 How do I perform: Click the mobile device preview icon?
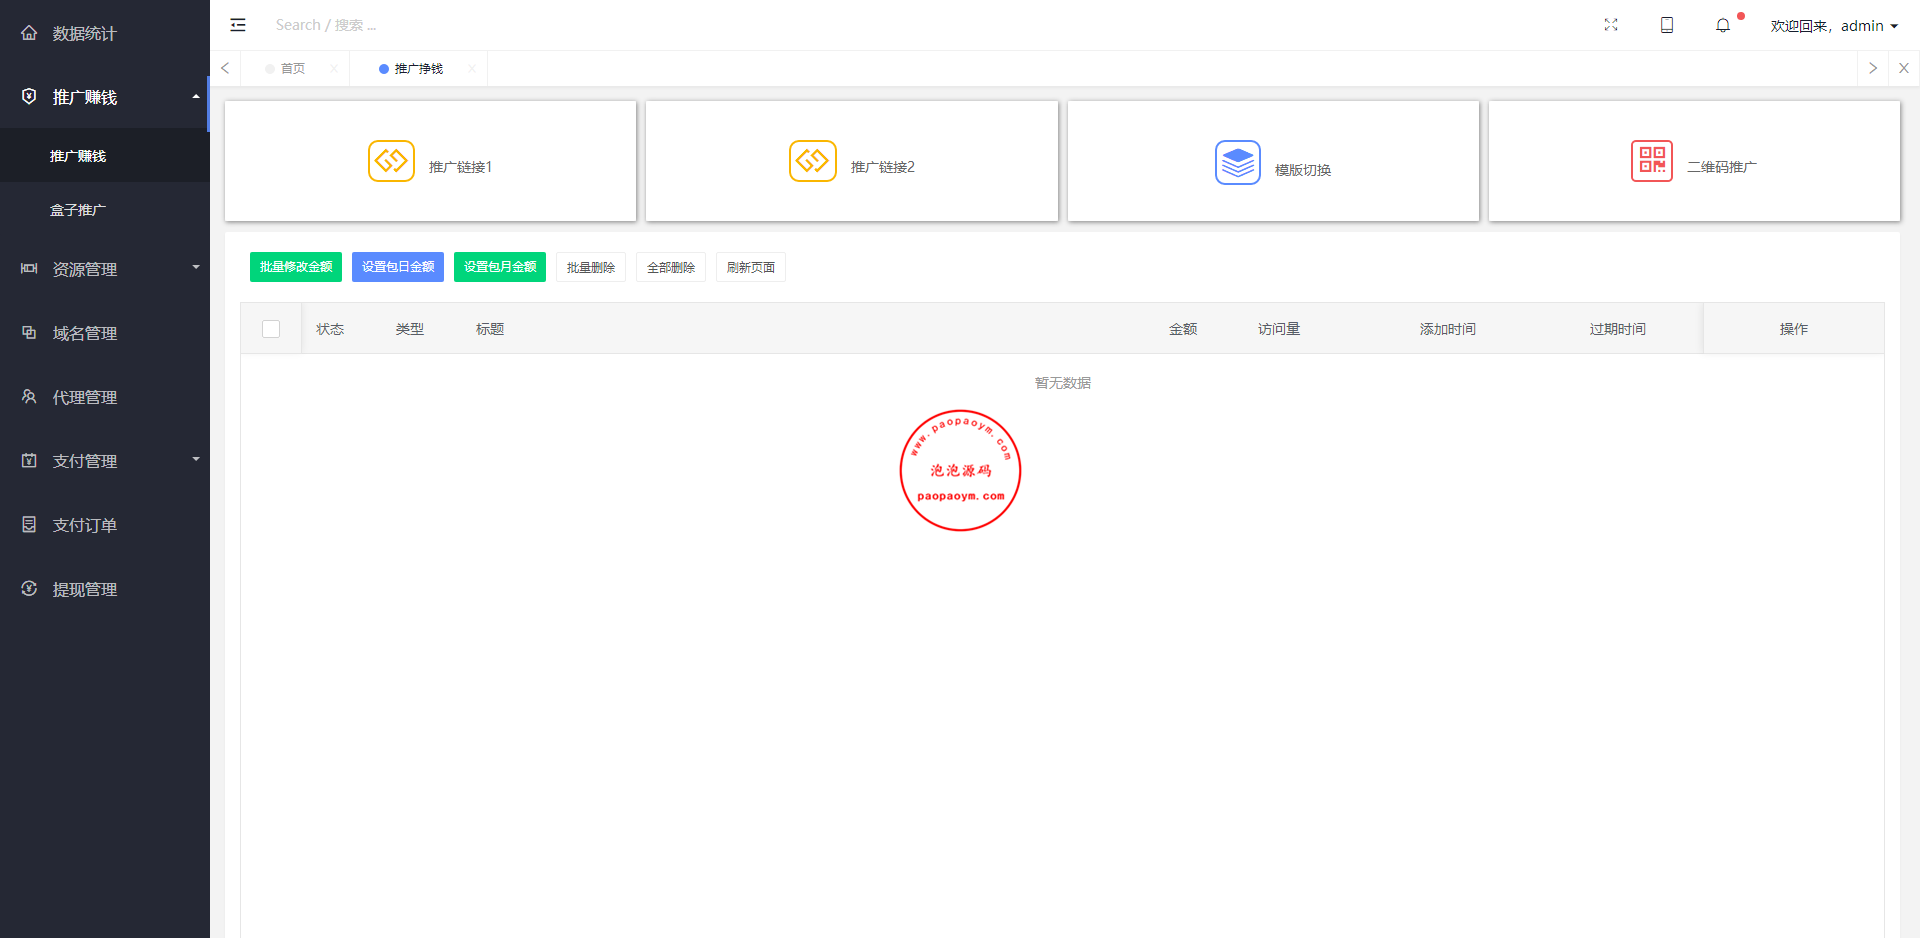coord(1666,25)
